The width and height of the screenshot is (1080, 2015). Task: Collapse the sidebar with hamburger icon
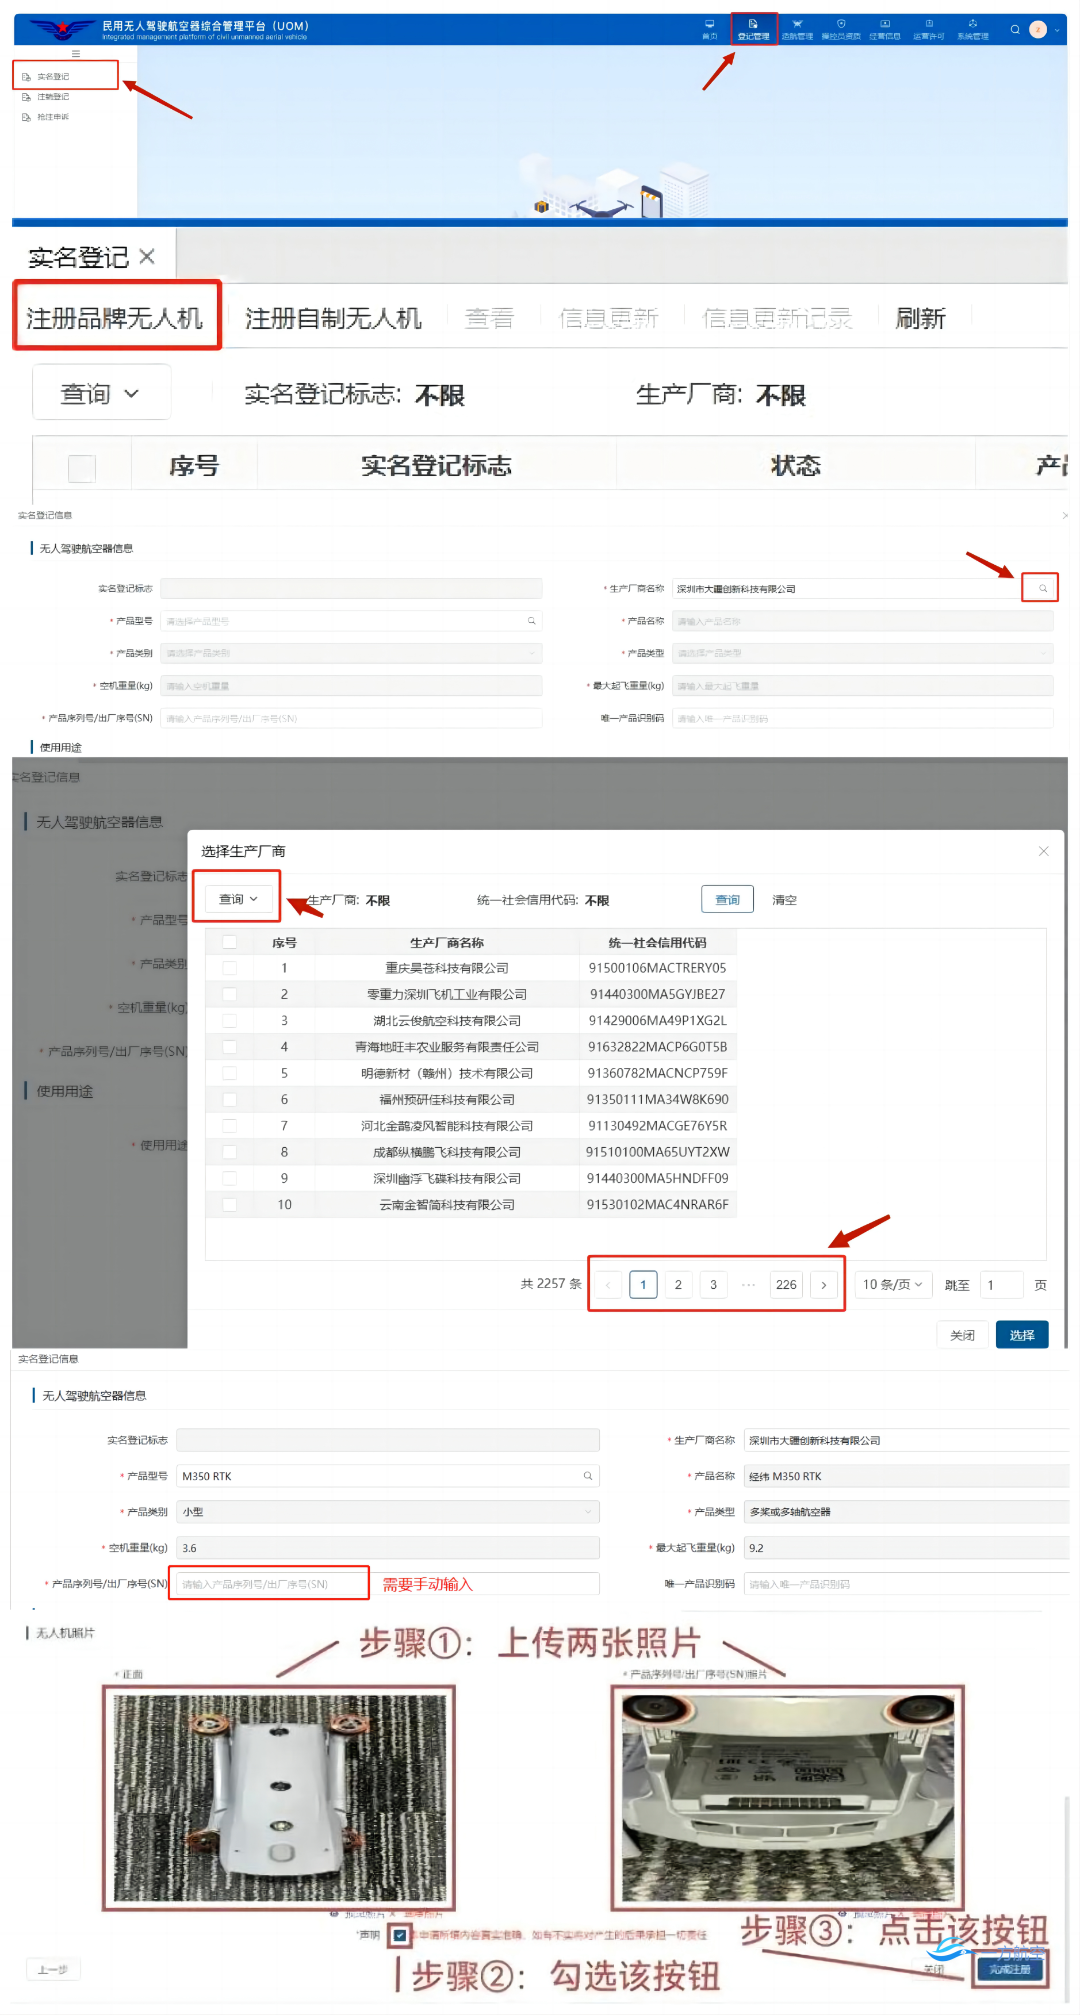(x=75, y=54)
